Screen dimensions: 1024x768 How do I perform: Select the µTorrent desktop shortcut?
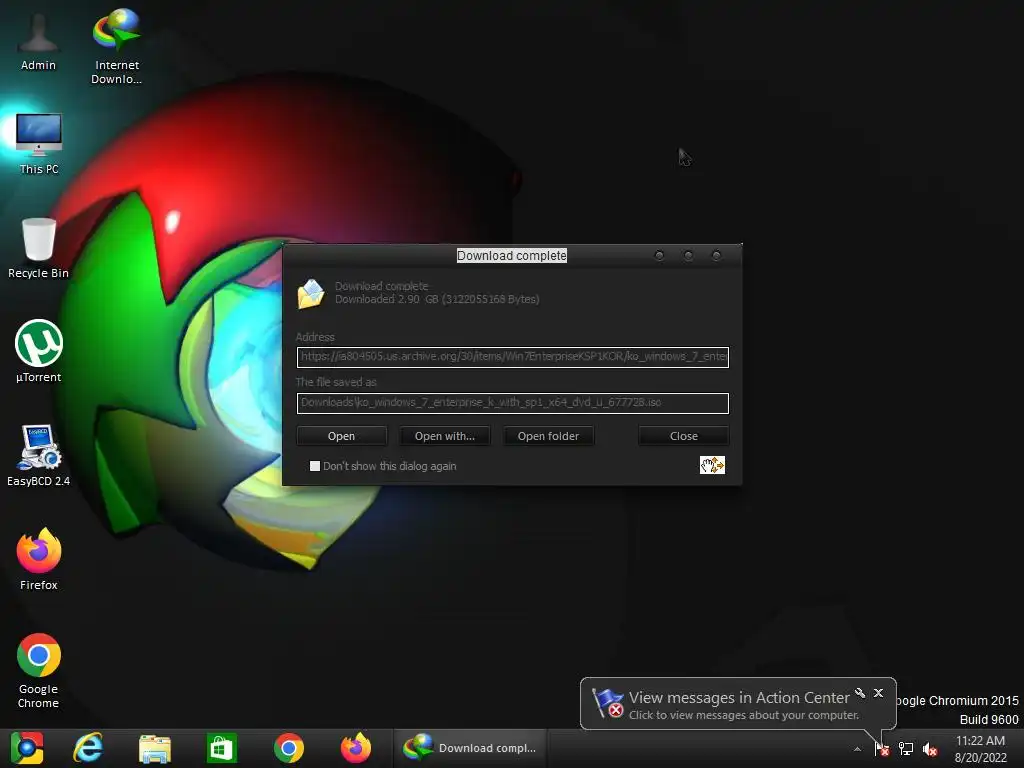pos(39,351)
